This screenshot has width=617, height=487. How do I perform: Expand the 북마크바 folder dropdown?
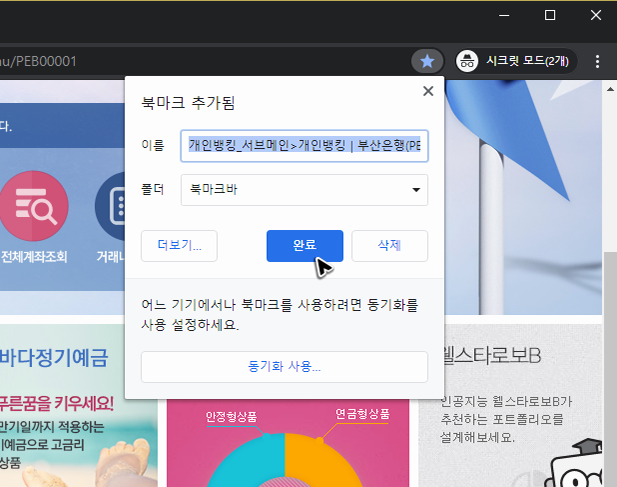point(304,190)
